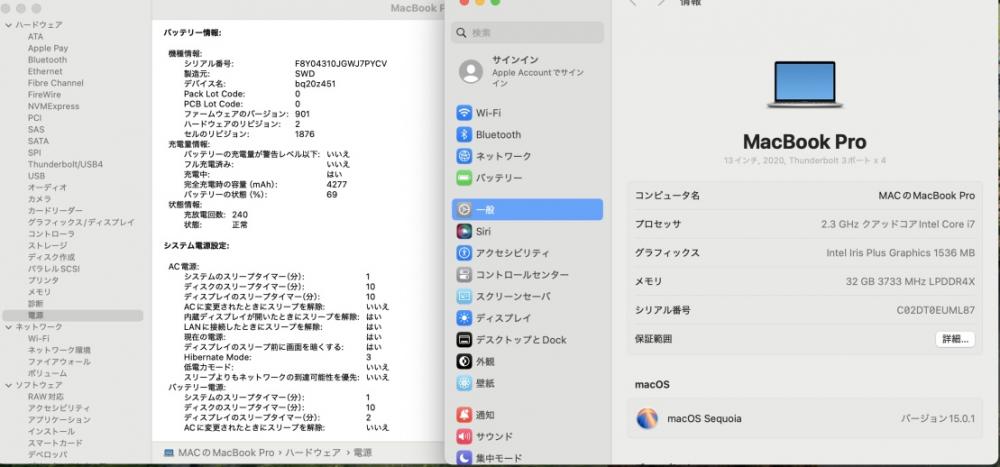Select ボリューム in network list
Viewport: 1000px width, 467px height.
click(x=47, y=373)
